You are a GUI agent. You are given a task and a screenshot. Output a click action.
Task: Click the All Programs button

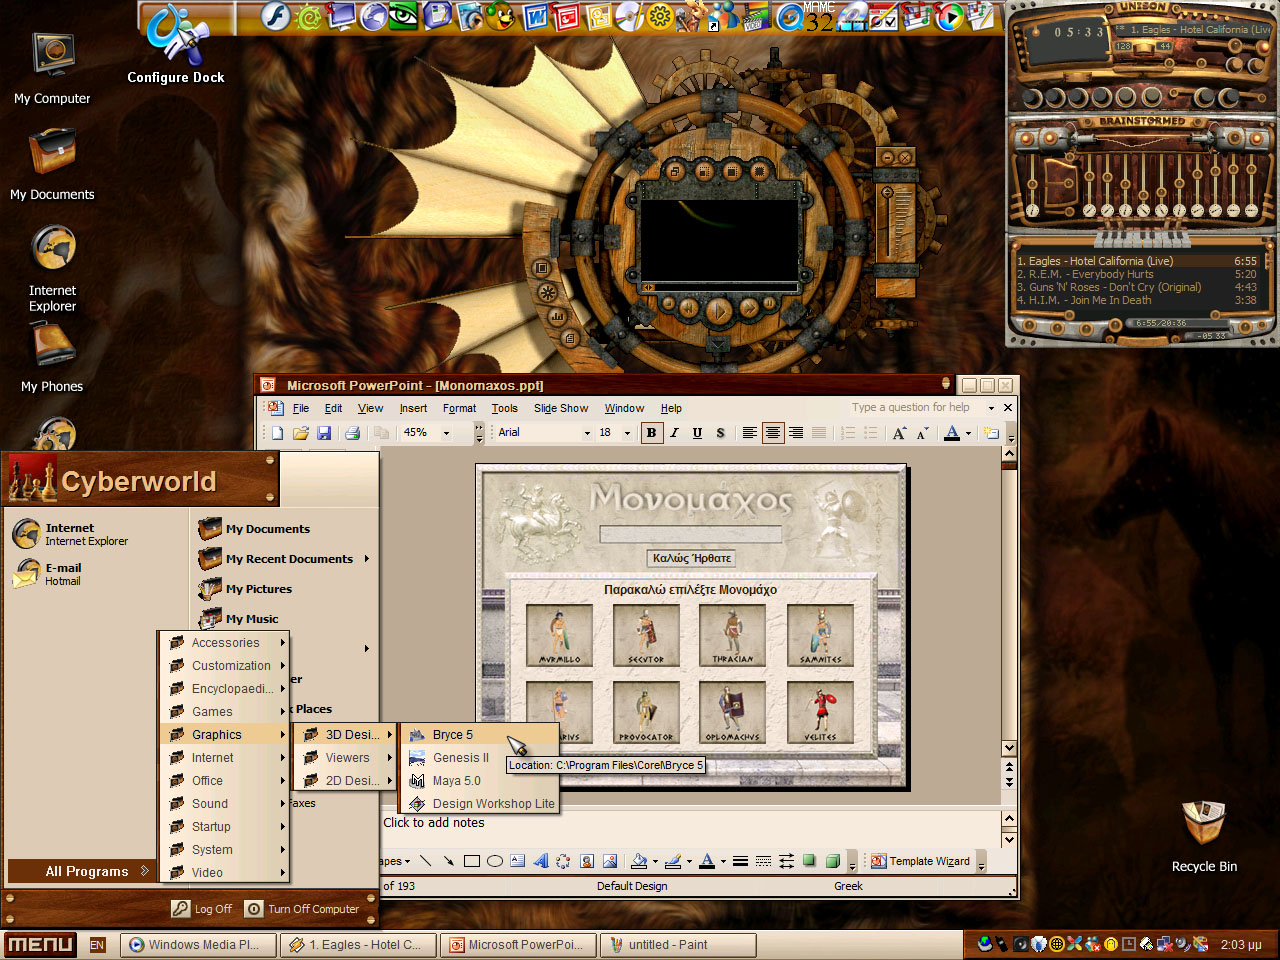(x=82, y=871)
